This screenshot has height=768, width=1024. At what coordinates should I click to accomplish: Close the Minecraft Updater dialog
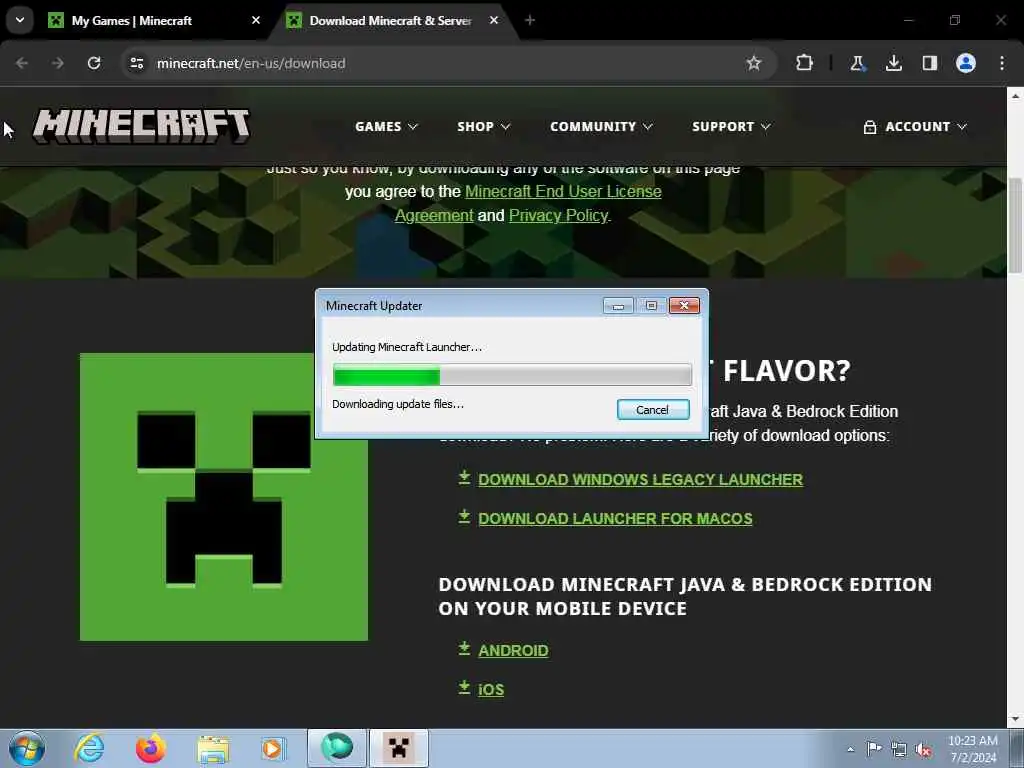[684, 306]
